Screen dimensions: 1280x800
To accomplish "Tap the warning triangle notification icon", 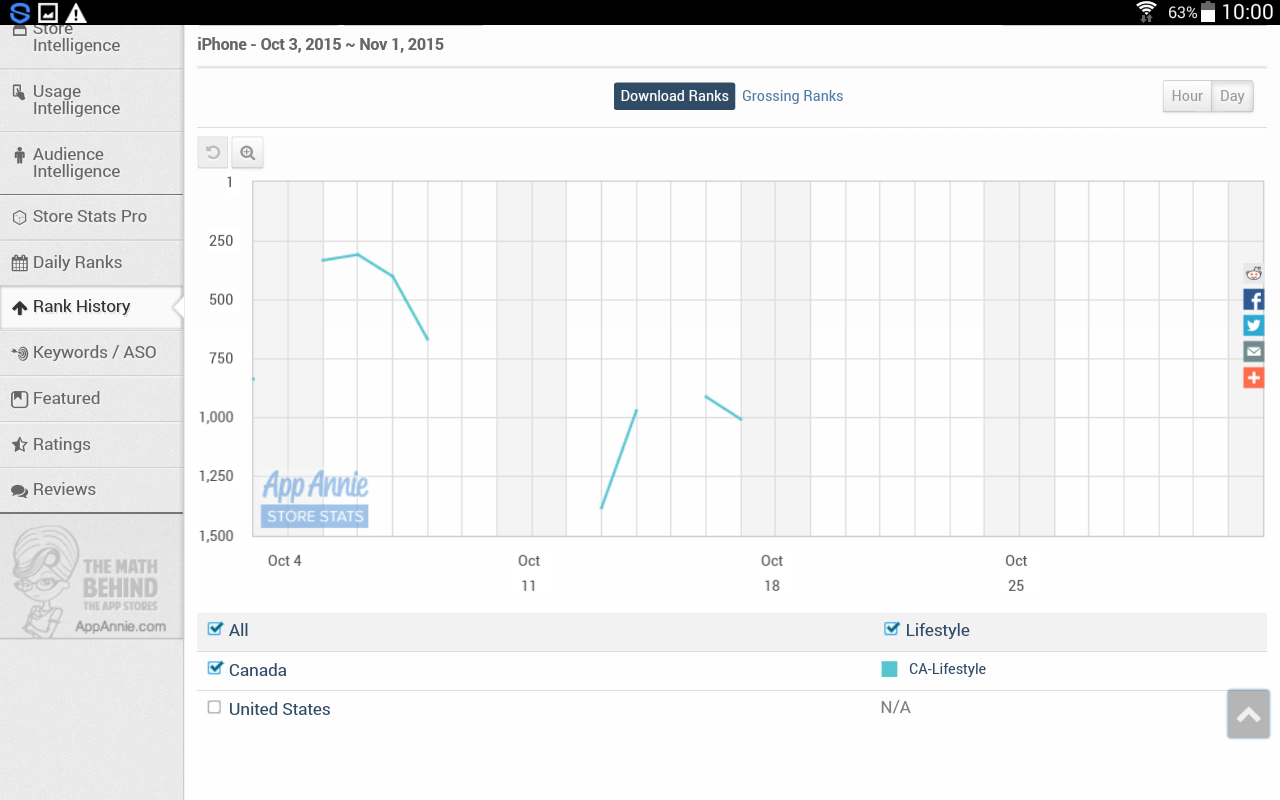I will [76, 13].
